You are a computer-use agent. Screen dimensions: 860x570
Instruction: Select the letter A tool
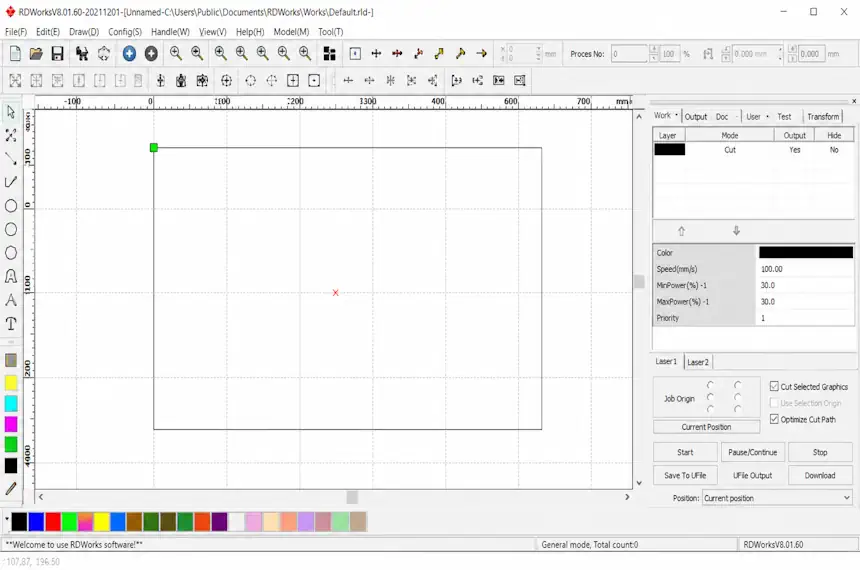point(11,300)
